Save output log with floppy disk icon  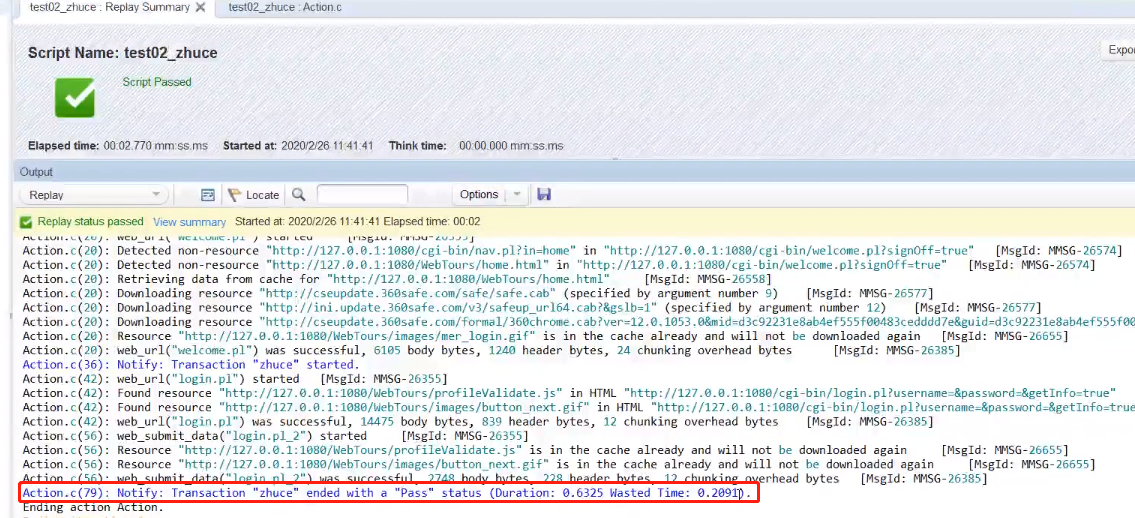pyautogui.click(x=544, y=195)
